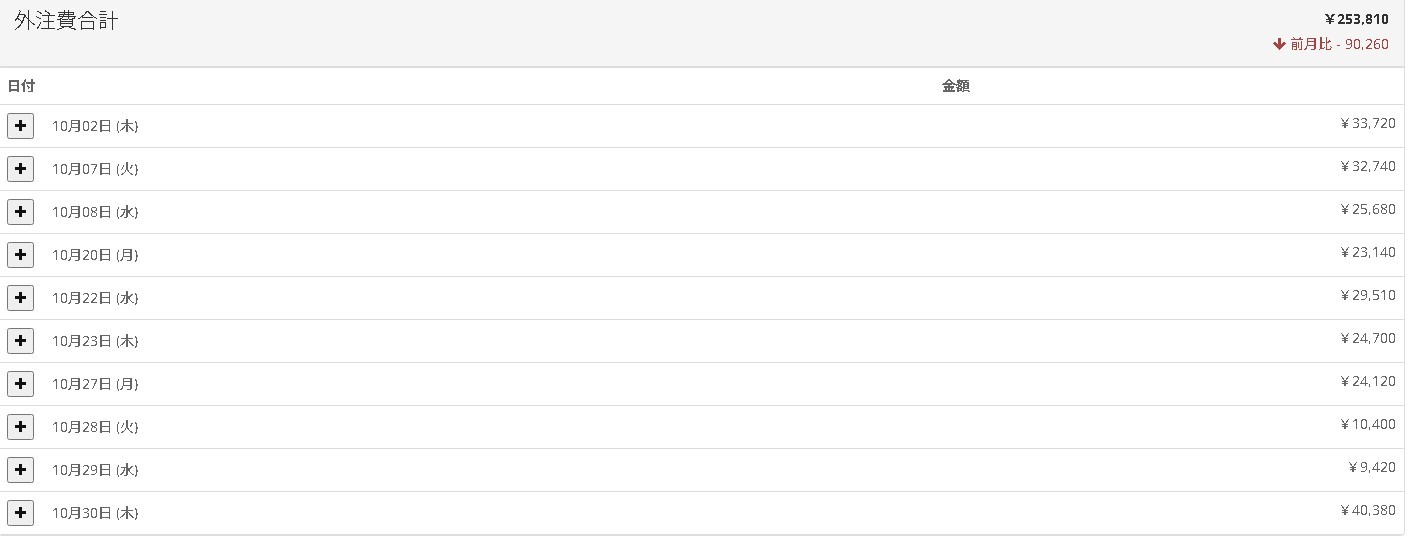Click the 前月比 -90,260 comparison text

point(1339,44)
